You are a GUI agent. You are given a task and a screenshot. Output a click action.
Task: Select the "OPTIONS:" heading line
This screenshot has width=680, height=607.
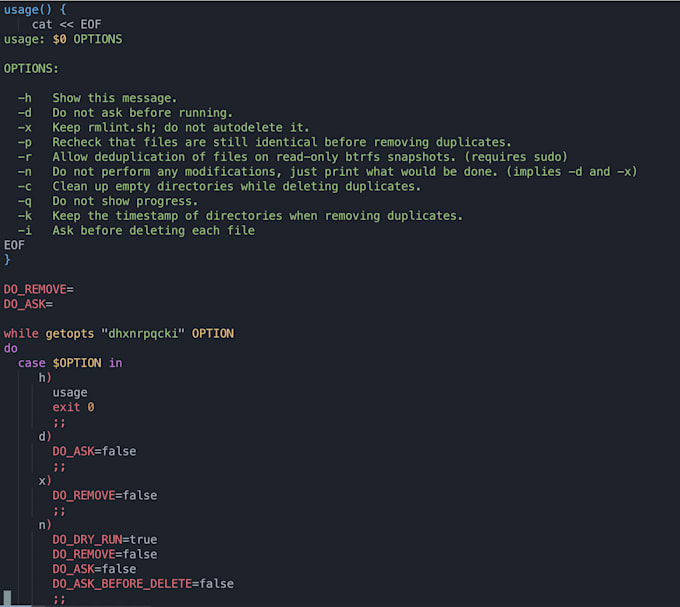point(31,68)
